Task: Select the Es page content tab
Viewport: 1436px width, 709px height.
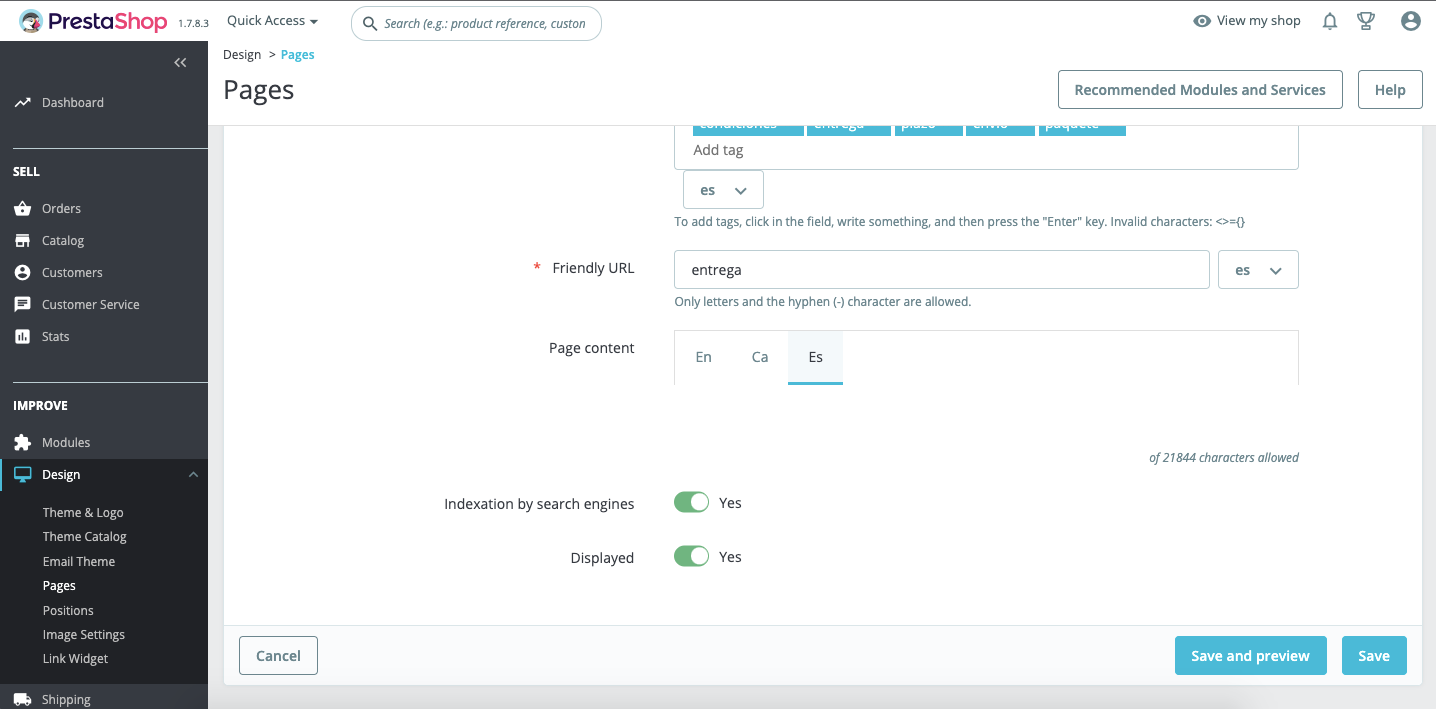Action: [x=815, y=357]
